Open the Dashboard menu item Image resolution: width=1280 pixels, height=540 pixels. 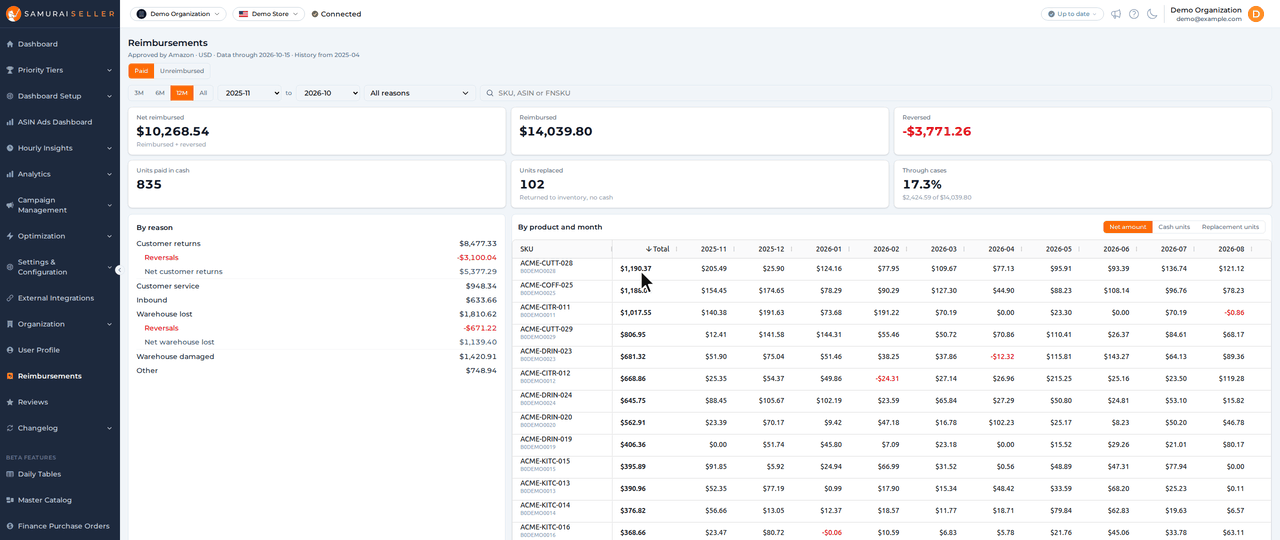60,44
